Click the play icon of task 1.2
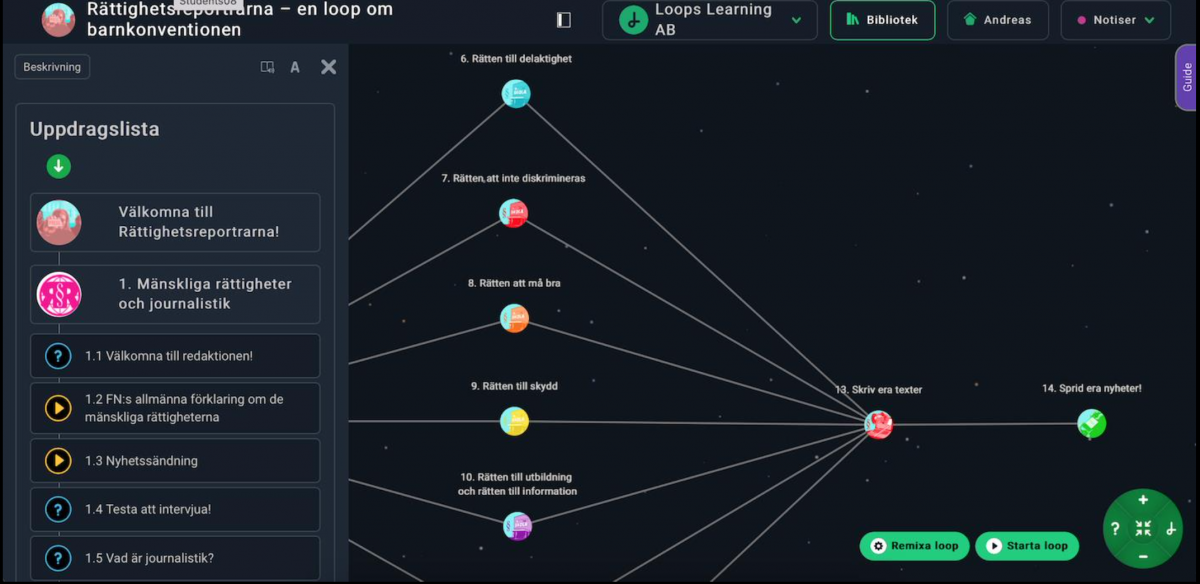Screen dimensions: 1200x584 tap(58, 408)
